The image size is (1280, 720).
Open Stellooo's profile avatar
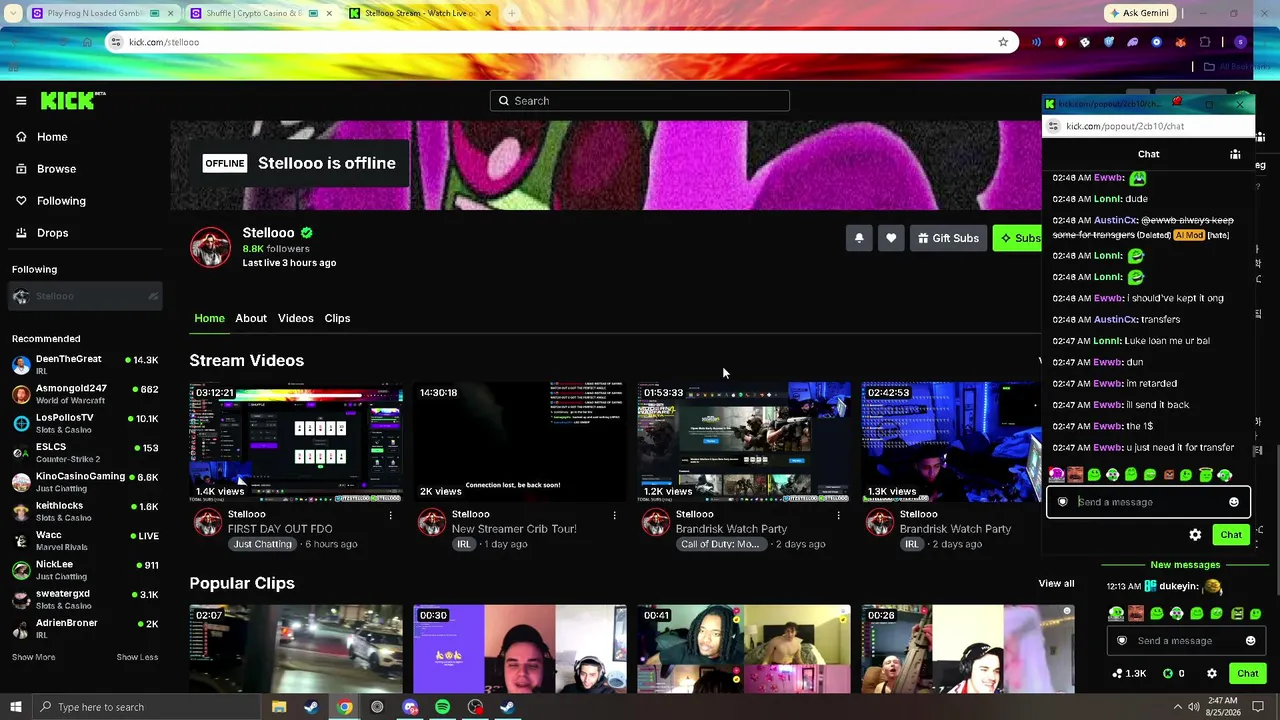[210, 248]
